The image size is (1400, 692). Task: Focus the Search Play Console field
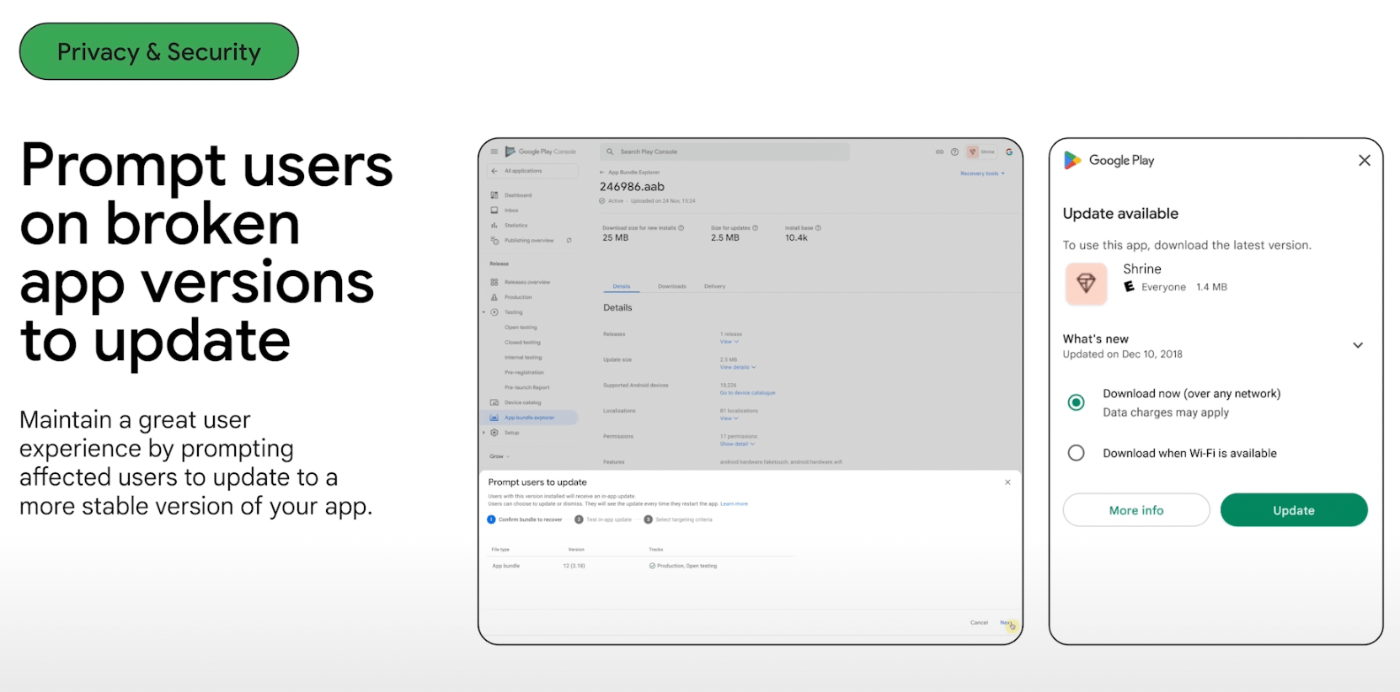click(724, 152)
